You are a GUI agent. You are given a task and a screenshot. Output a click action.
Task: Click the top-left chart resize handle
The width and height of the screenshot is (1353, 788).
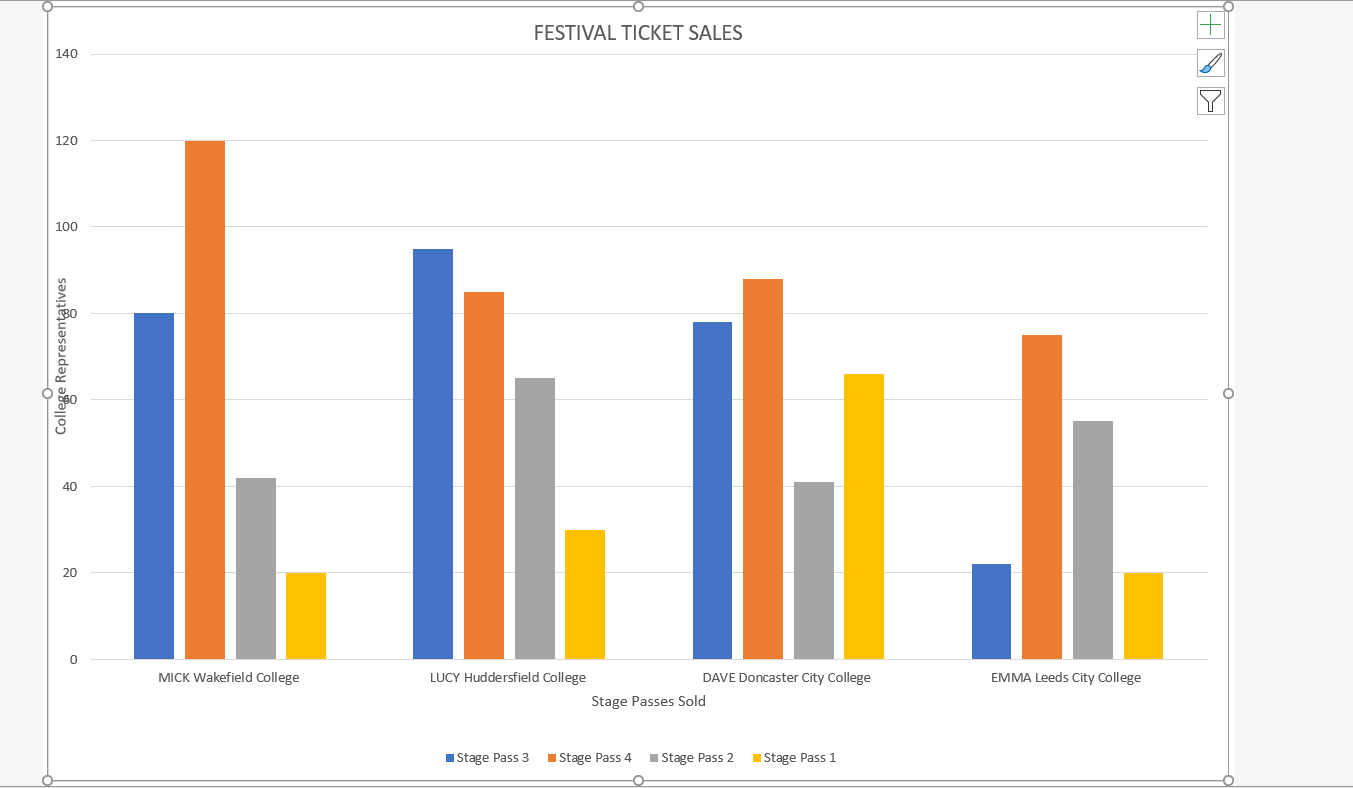click(47, 6)
